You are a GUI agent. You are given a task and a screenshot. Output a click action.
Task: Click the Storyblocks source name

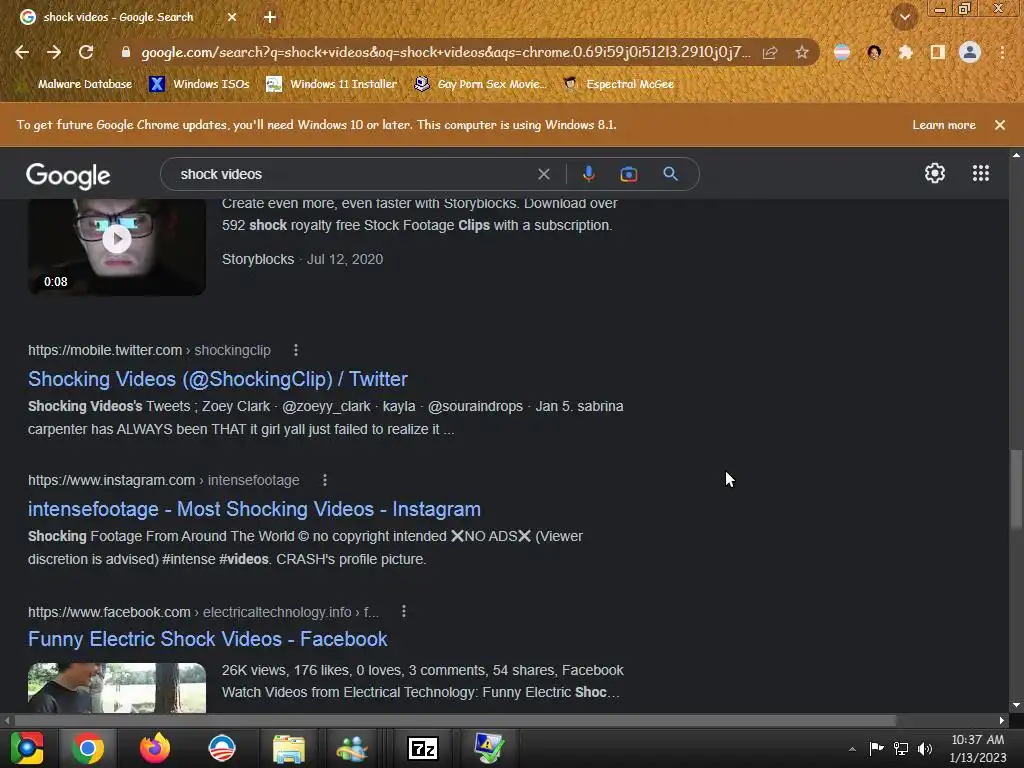tap(258, 259)
